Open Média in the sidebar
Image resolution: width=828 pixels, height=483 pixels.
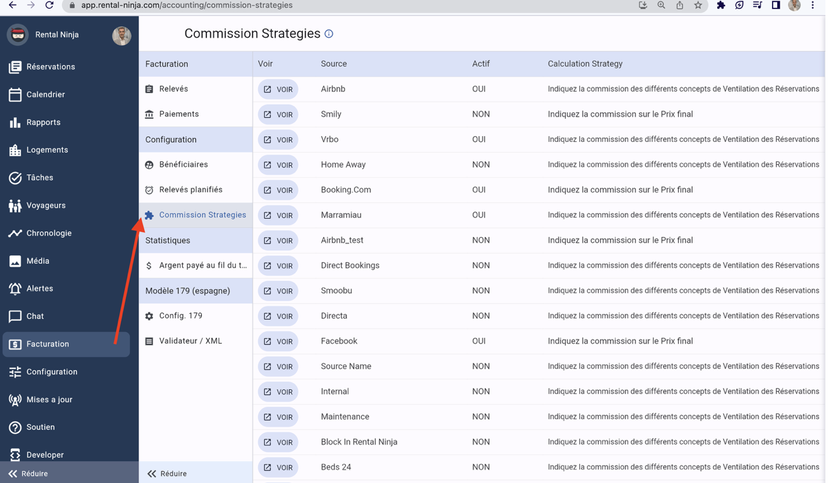tap(66, 261)
